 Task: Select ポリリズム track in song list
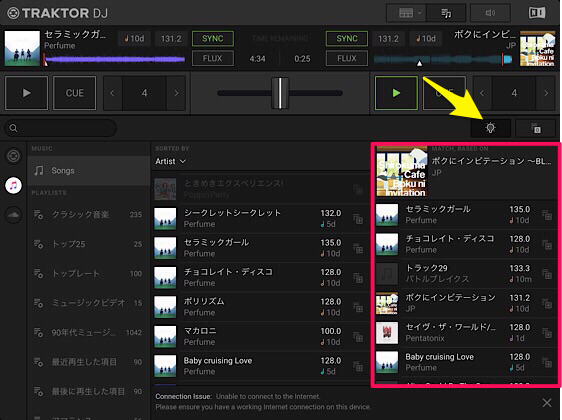[261, 307]
